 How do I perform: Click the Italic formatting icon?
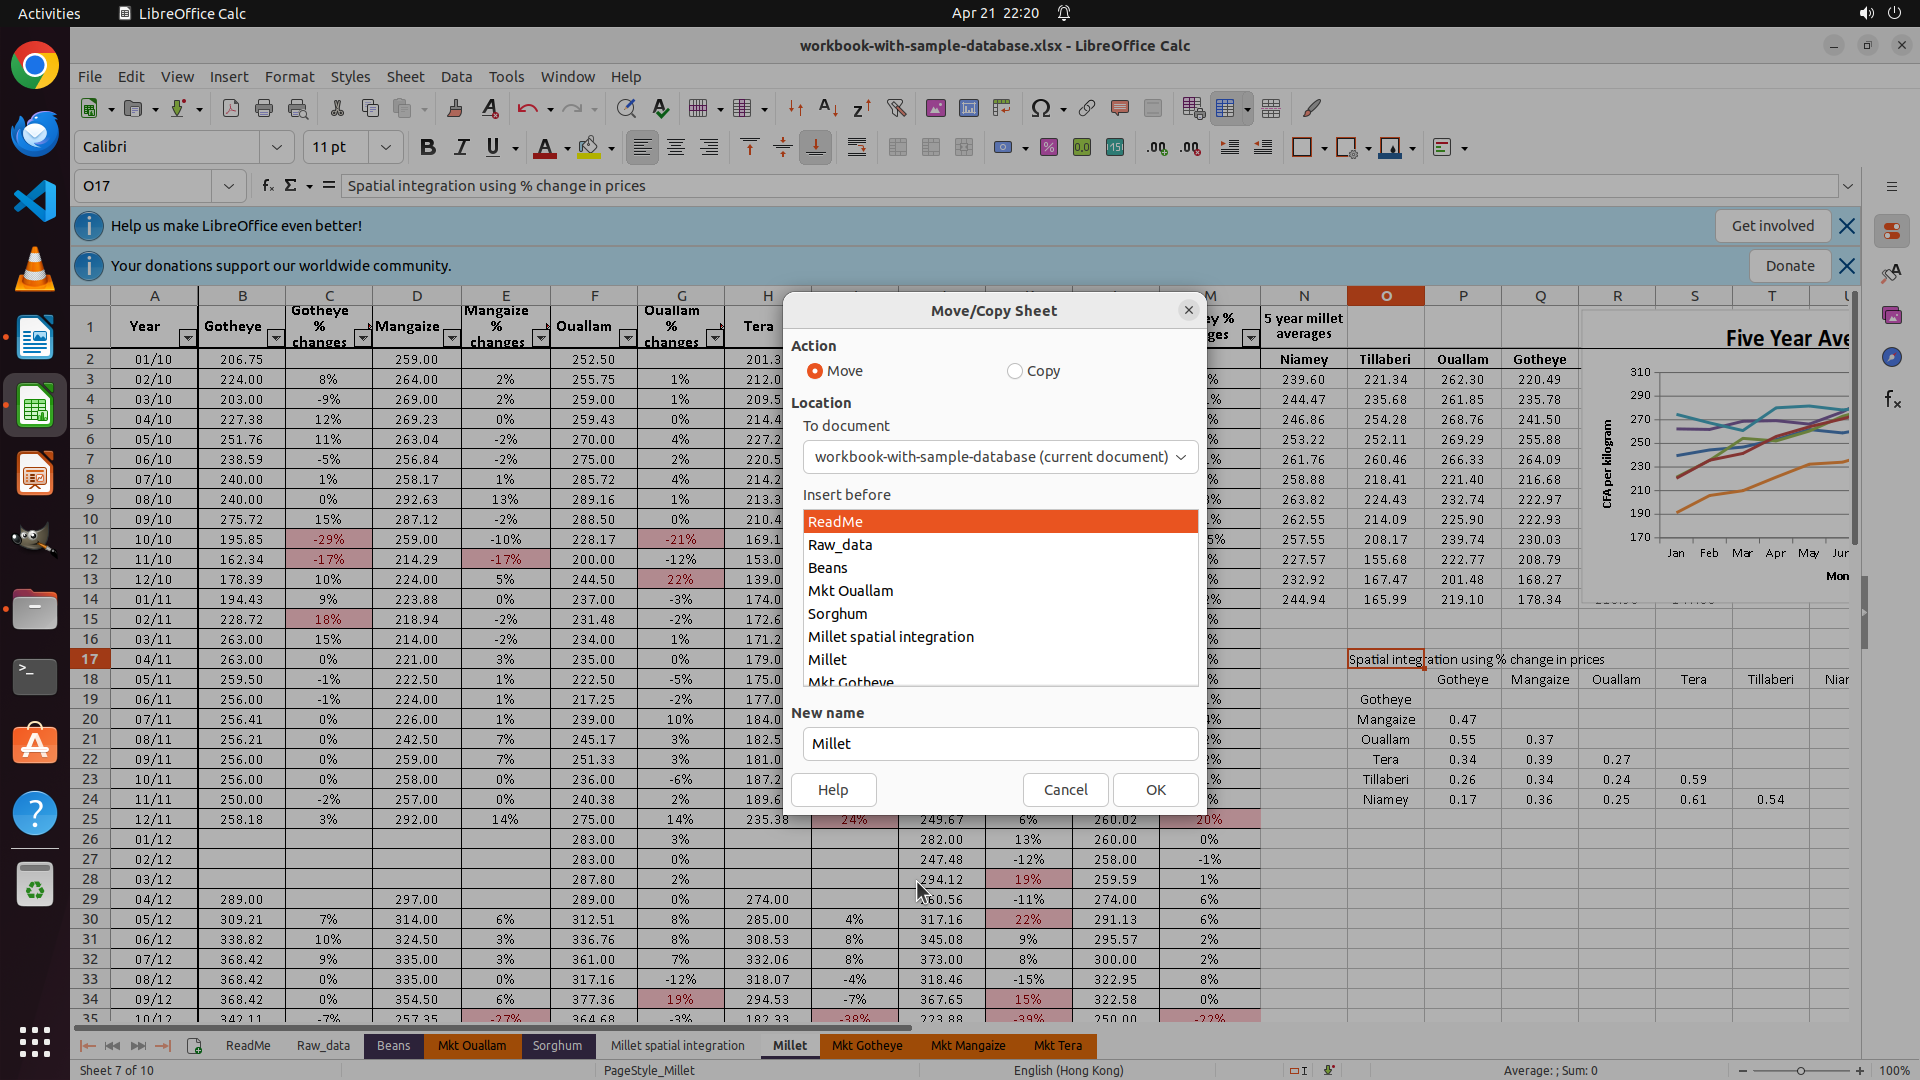461,148
